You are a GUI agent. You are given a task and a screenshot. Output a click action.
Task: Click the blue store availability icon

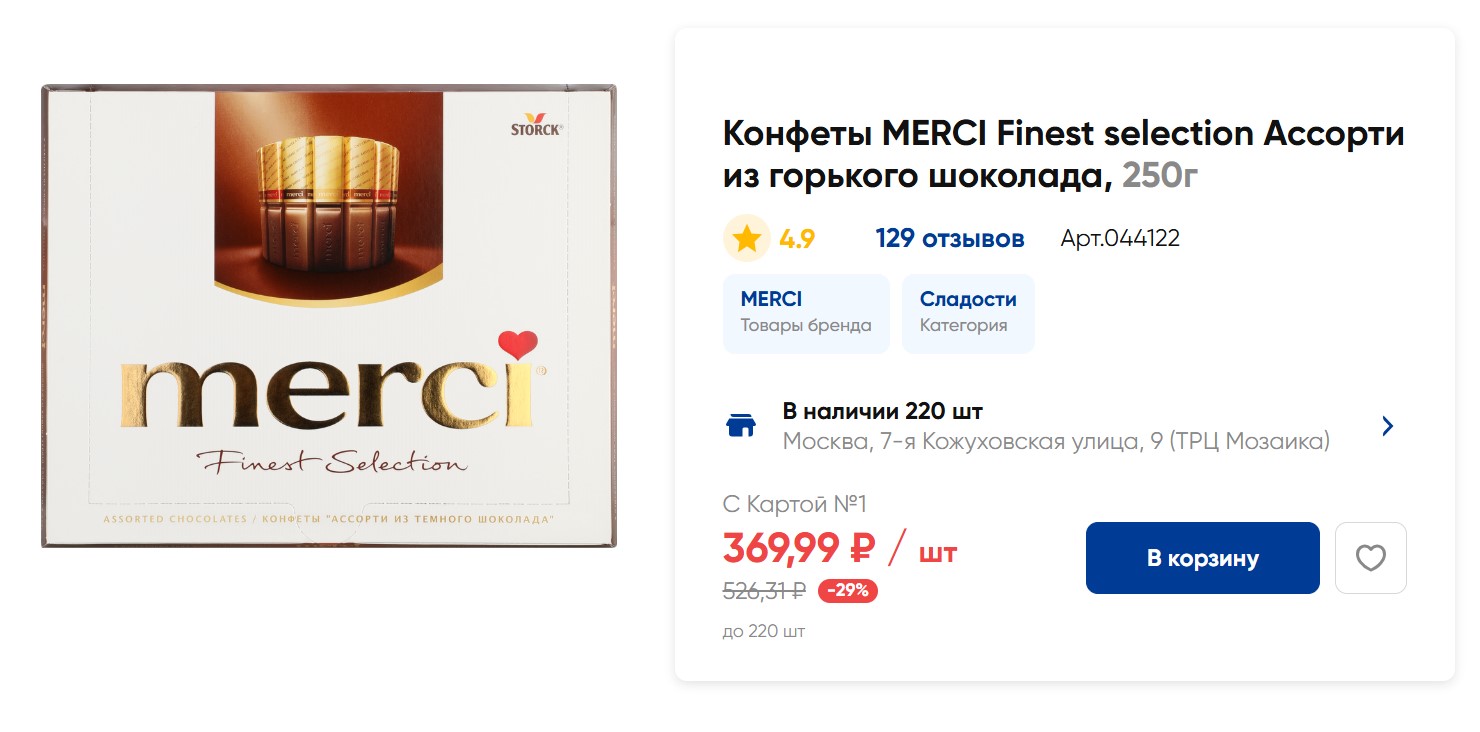point(740,426)
